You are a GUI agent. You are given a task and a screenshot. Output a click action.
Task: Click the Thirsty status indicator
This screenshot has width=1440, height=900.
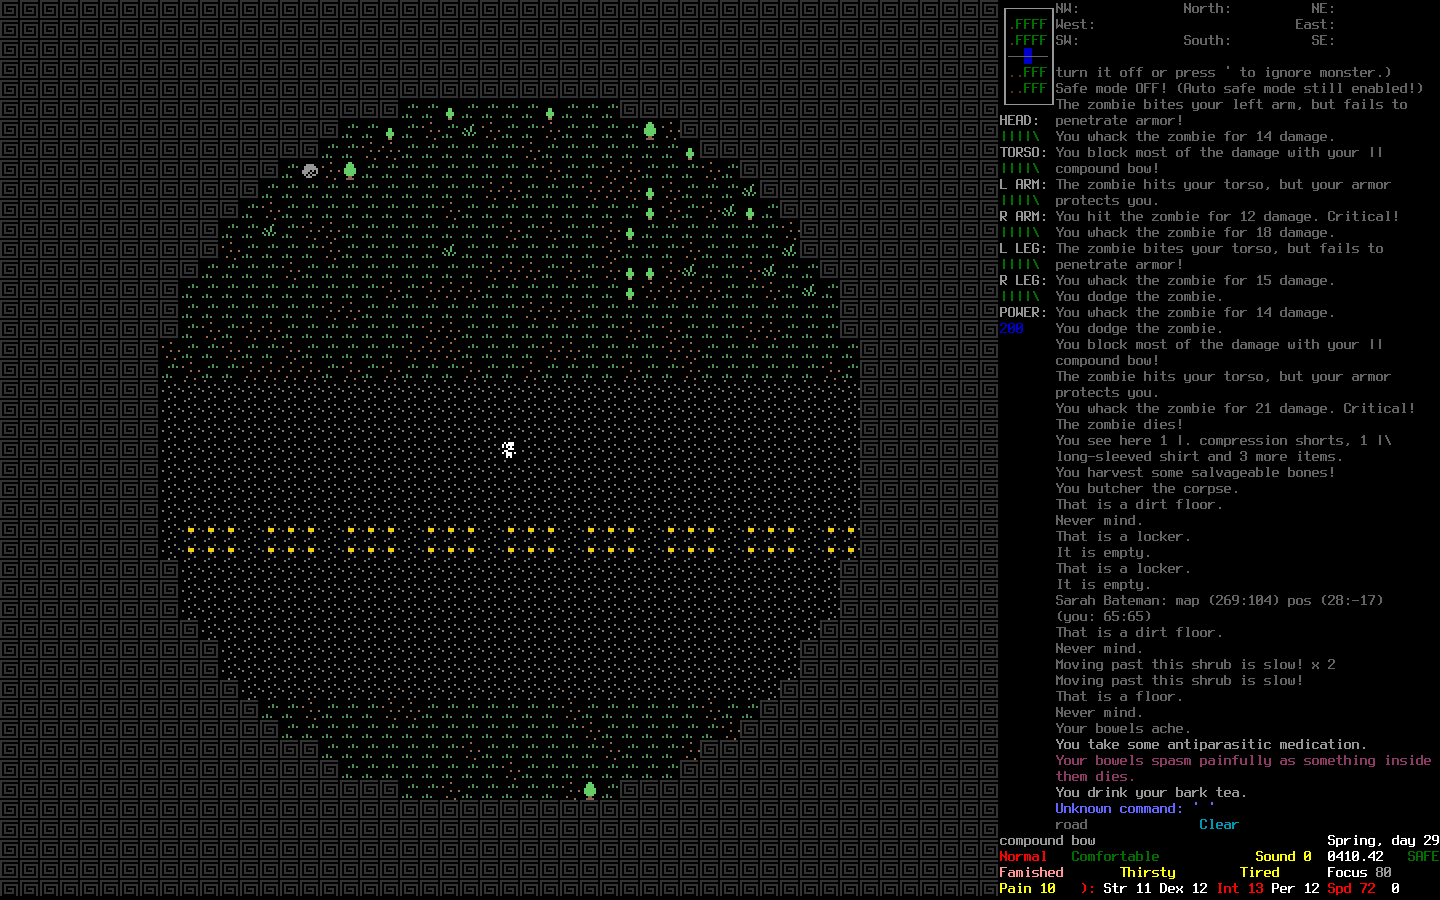1148,872
